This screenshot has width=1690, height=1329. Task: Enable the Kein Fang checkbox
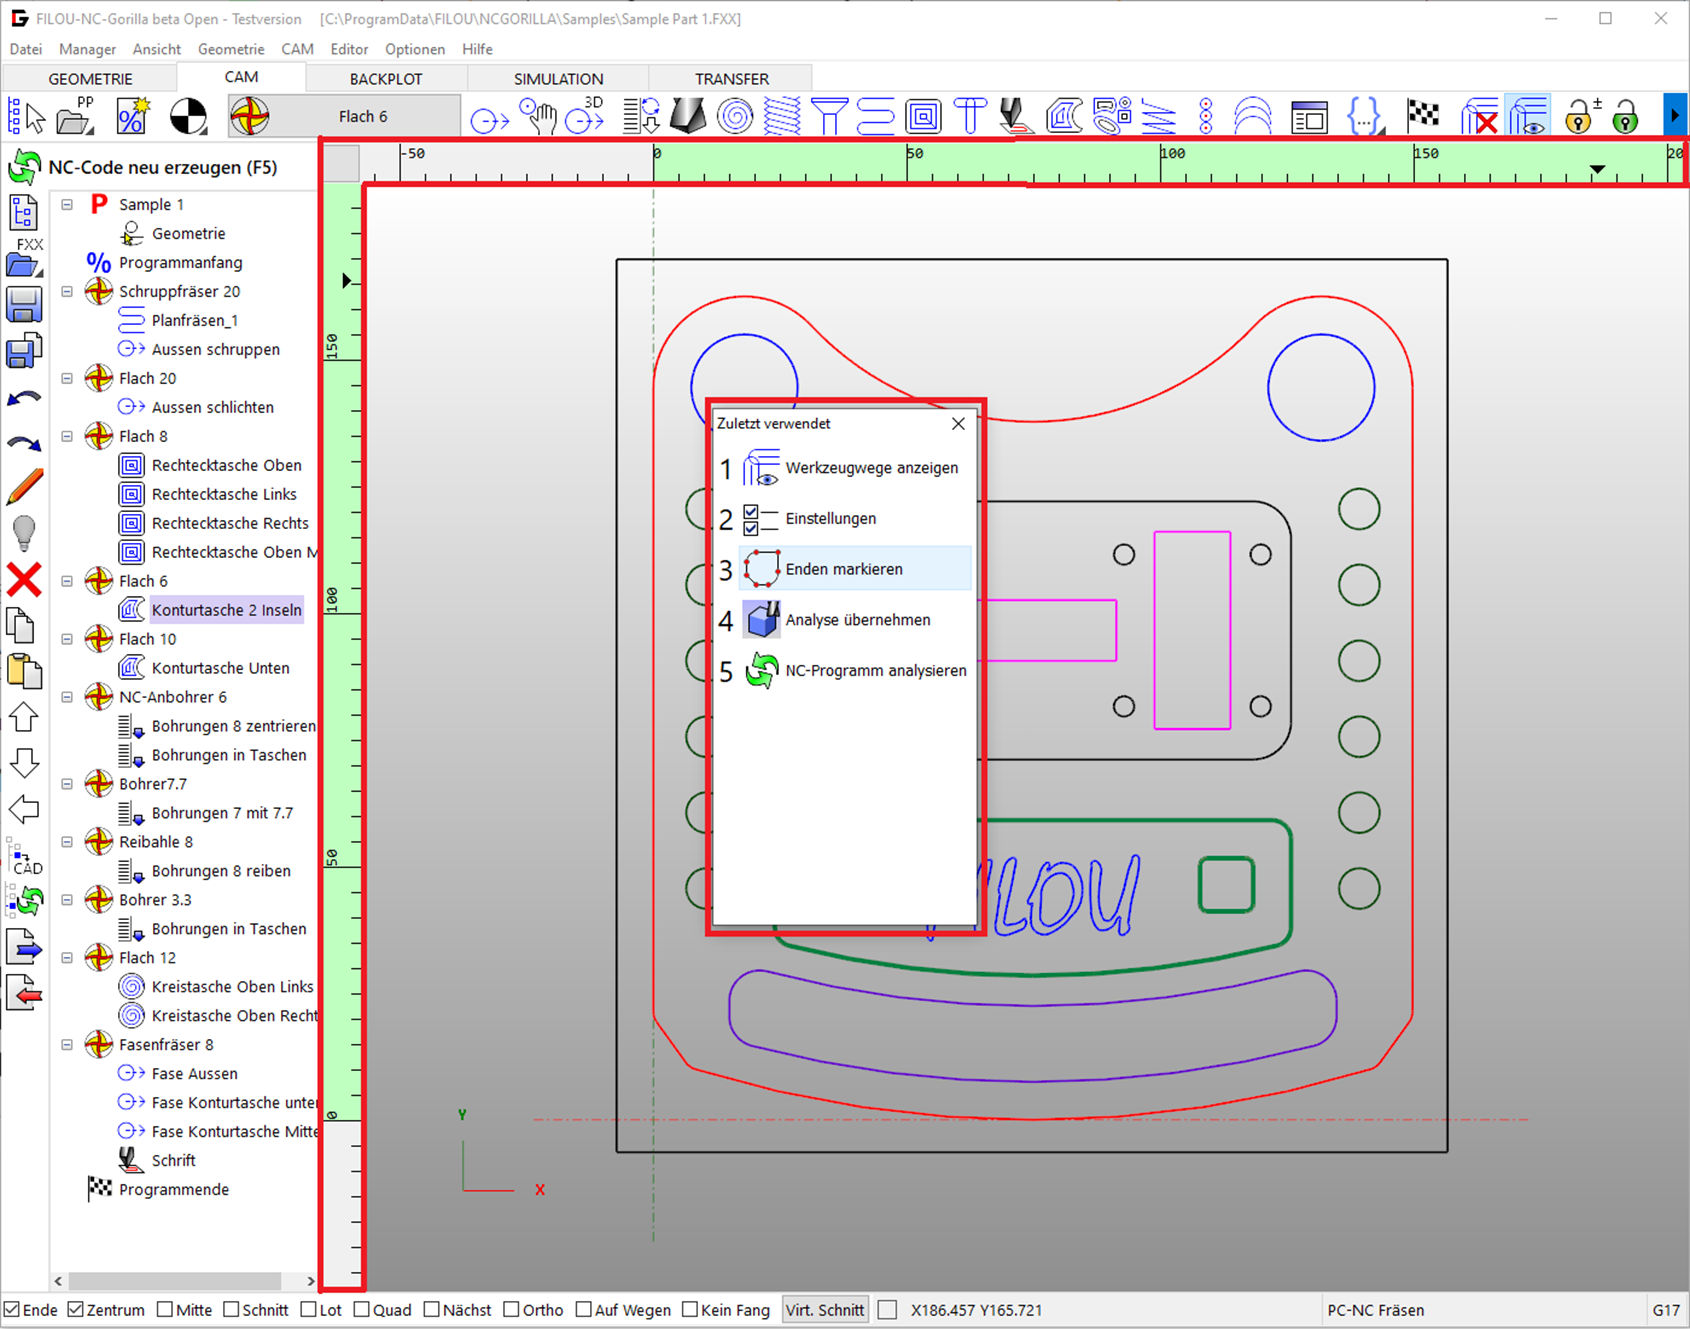(690, 1310)
